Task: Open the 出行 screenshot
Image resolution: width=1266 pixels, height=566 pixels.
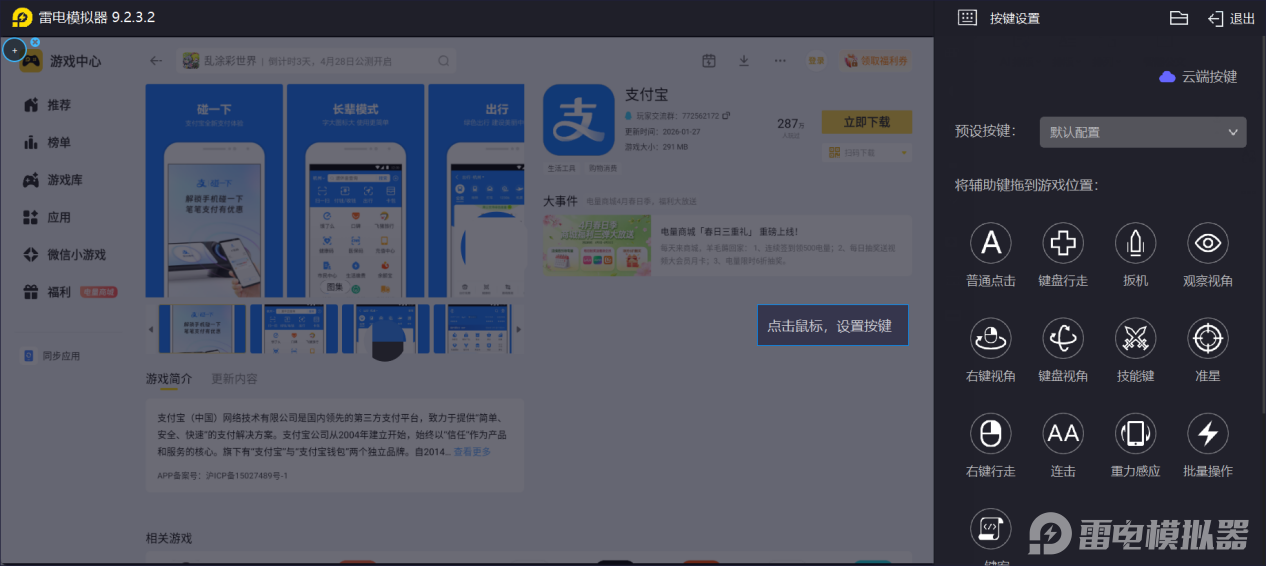Action: (x=476, y=191)
